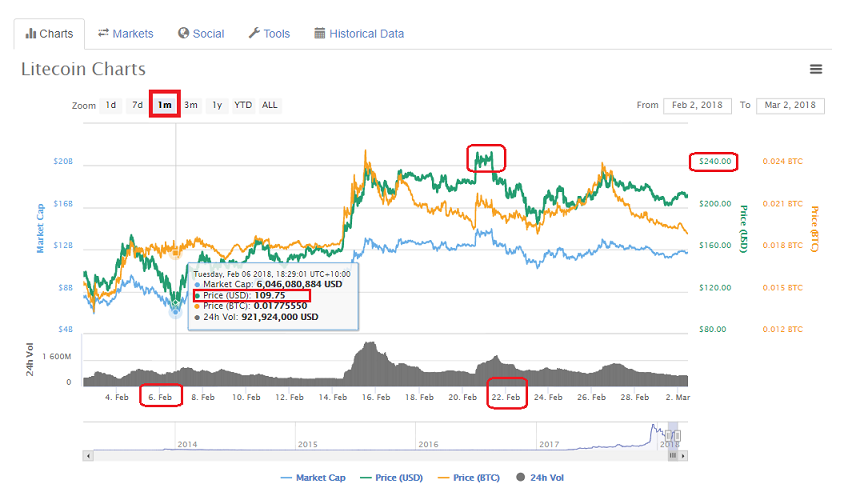Switch to the Social tab
This screenshot has width=844, height=488.
pos(201,34)
